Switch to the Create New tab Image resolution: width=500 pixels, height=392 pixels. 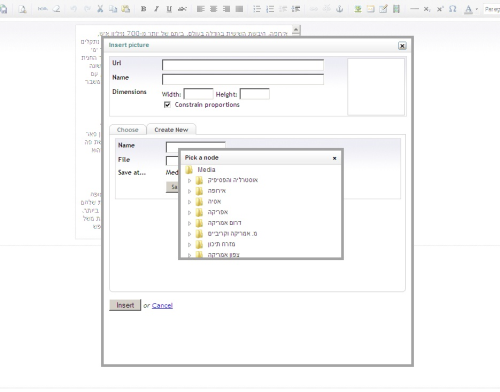pos(171,130)
